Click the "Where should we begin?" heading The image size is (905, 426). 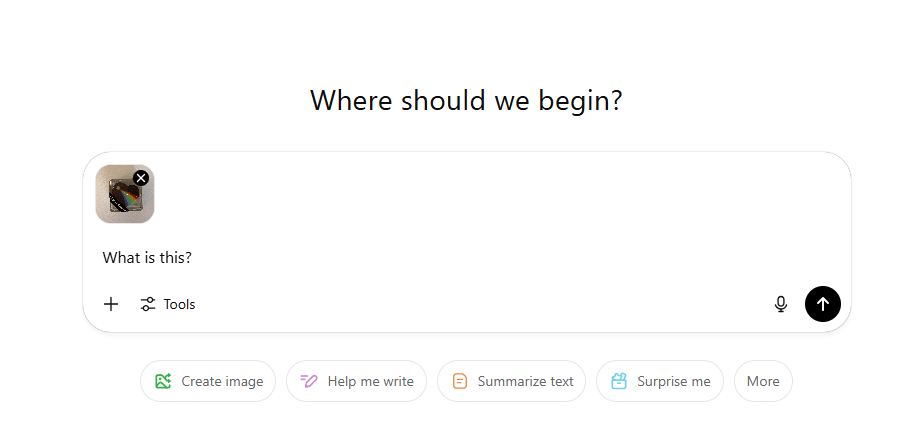pyautogui.click(x=466, y=101)
